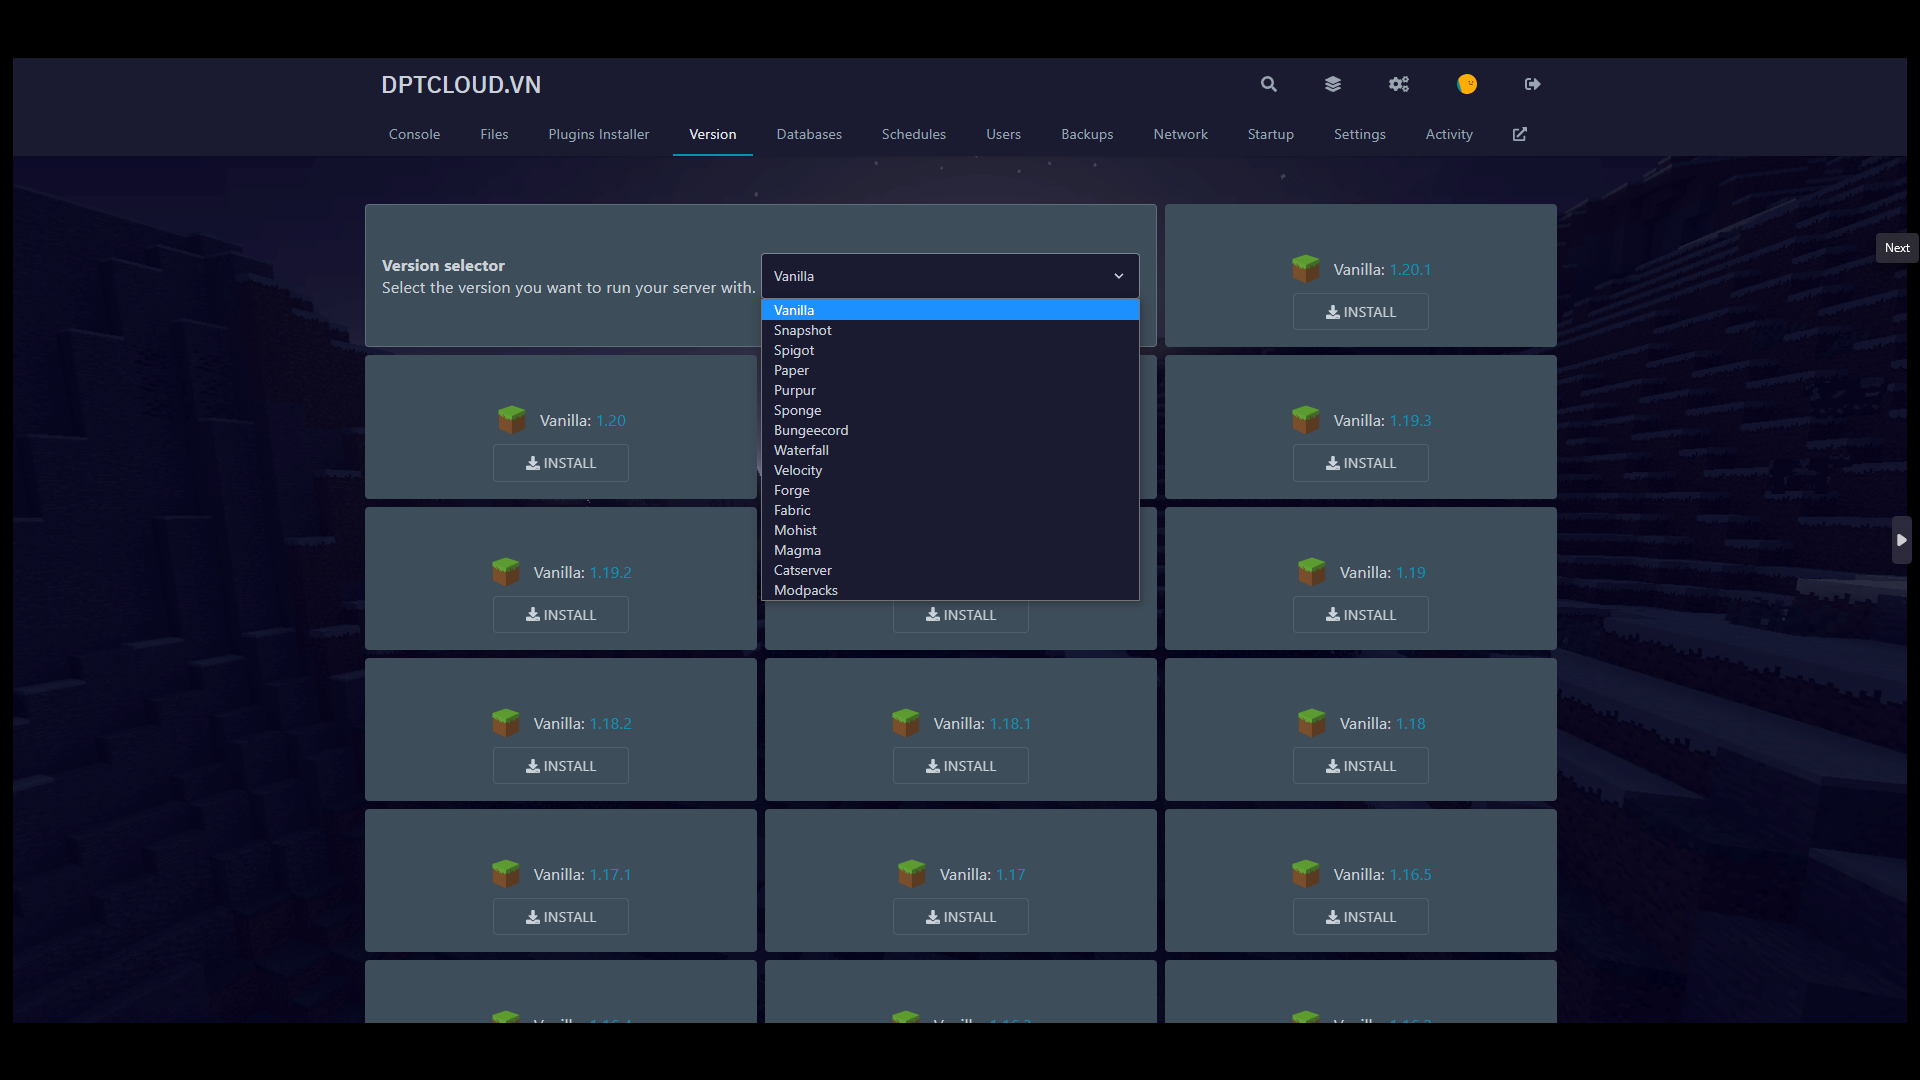The height and width of the screenshot is (1080, 1920).
Task: Choose Forge in the version list
Action: click(791, 490)
